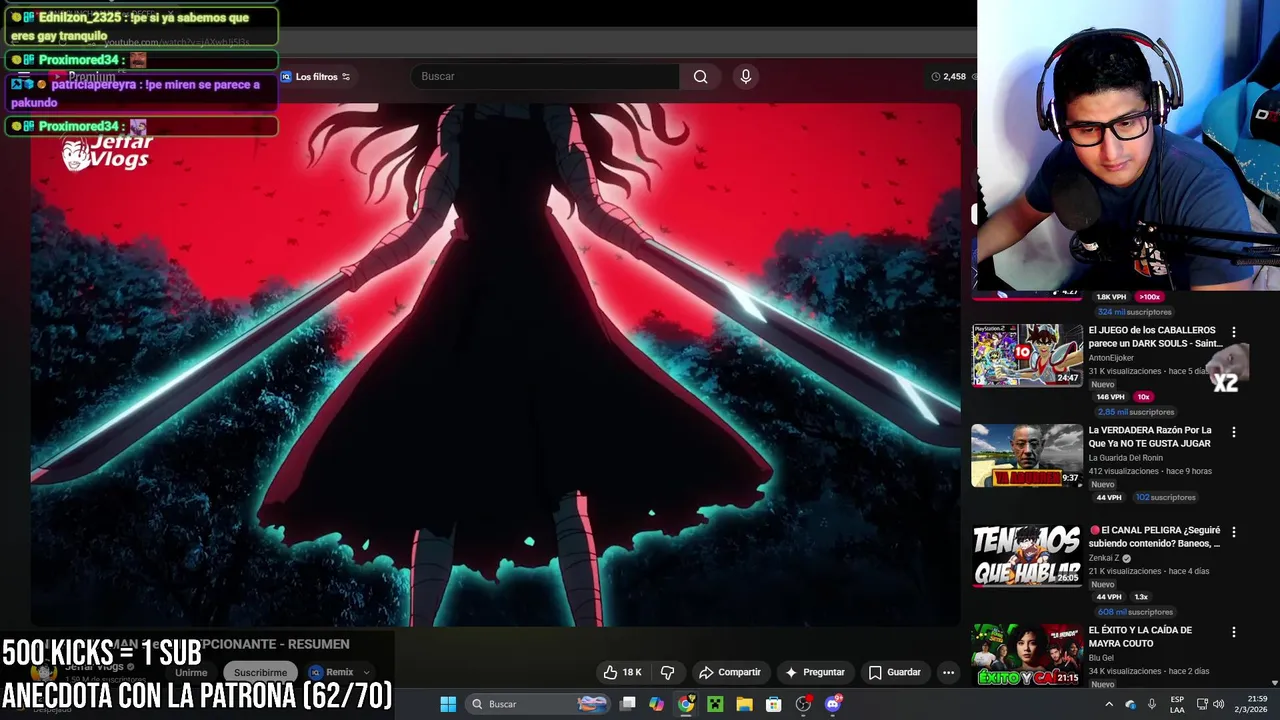Open Task View in the taskbar
The height and width of the screenshot is (720, 1280).
point(628,704)
